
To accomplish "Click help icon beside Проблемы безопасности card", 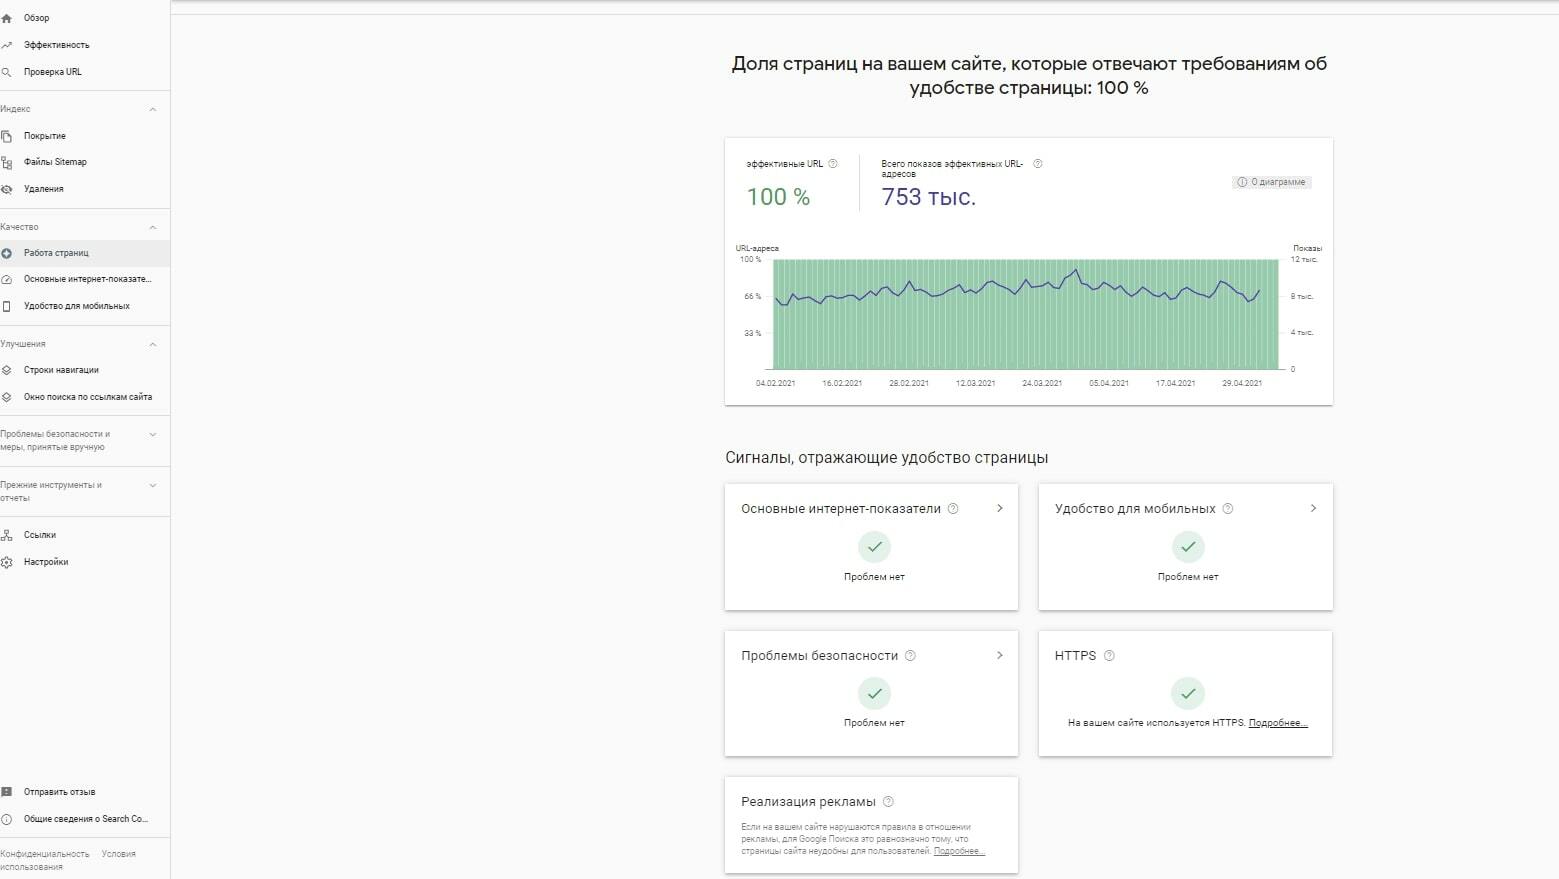I will [910, 656].
